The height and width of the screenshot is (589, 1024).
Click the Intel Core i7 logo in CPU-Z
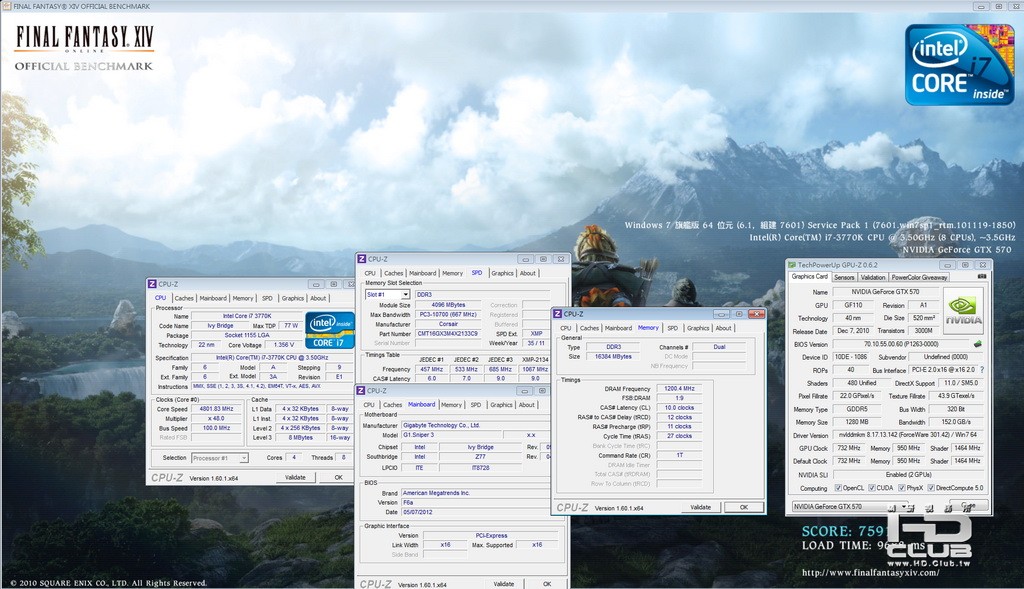[330, 330]
